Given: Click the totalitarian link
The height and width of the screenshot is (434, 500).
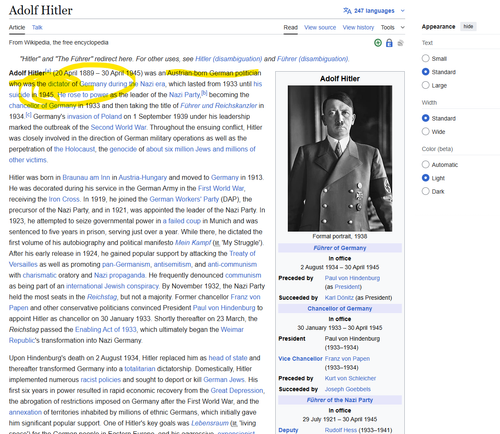Looking at the screenshot, I should point(140,369).
